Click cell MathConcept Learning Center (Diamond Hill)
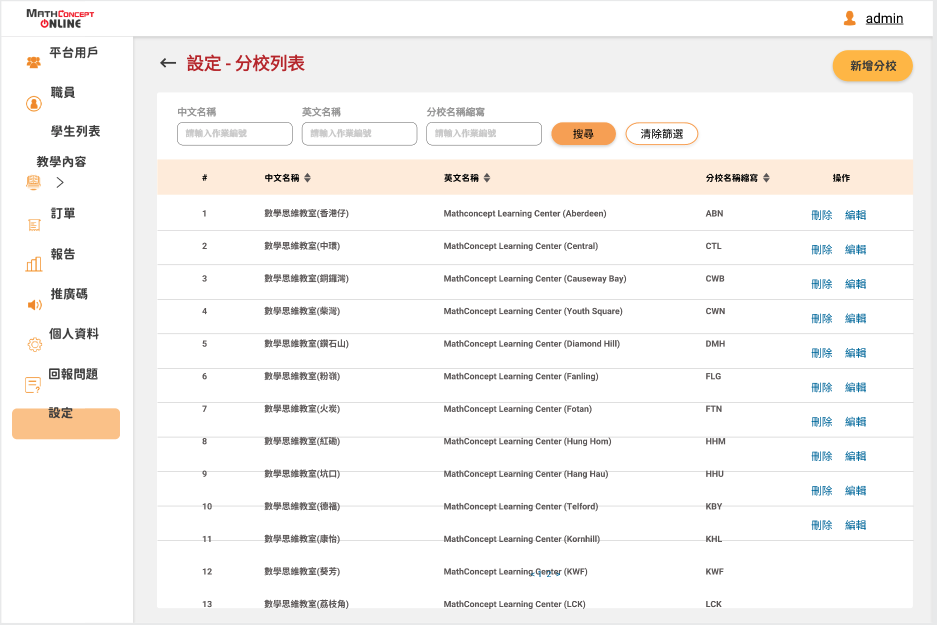The image size is (937, 625). (x=532, y=344)
